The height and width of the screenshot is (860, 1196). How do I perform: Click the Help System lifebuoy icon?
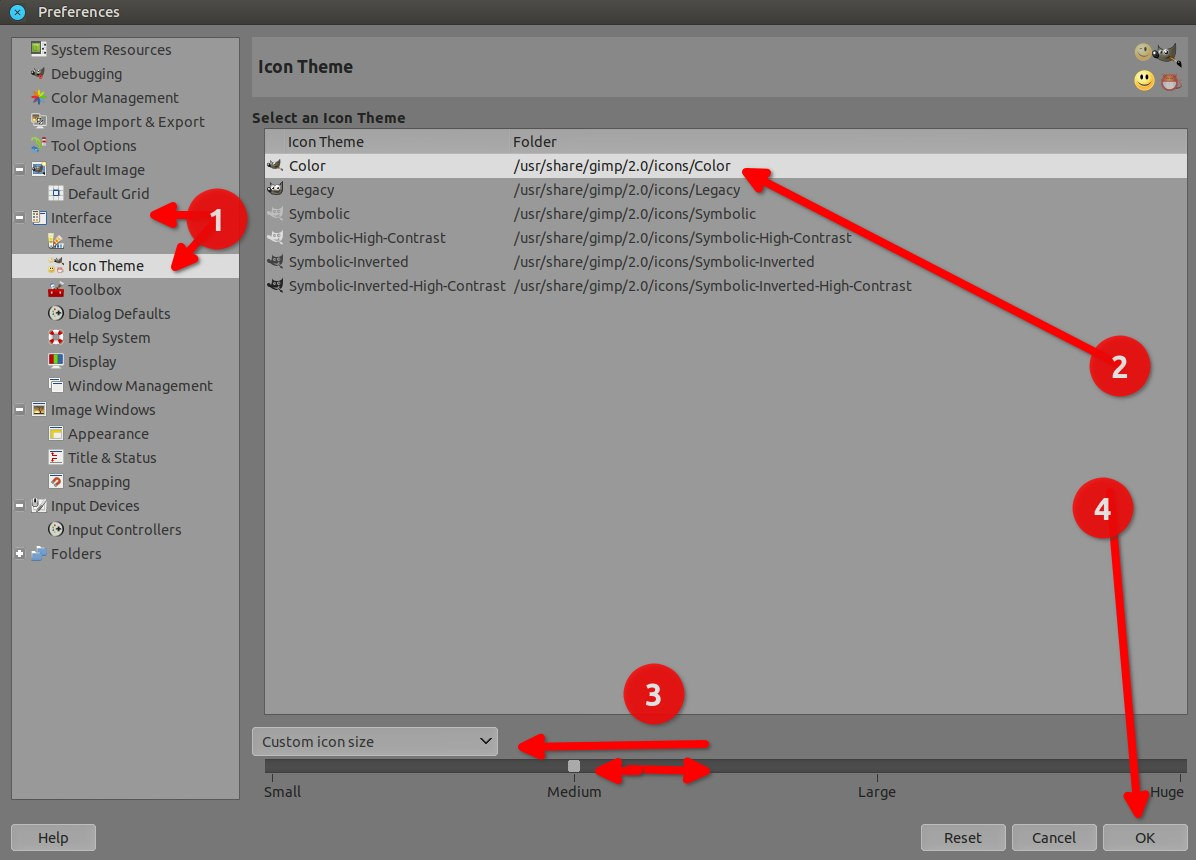pos(56,337)
